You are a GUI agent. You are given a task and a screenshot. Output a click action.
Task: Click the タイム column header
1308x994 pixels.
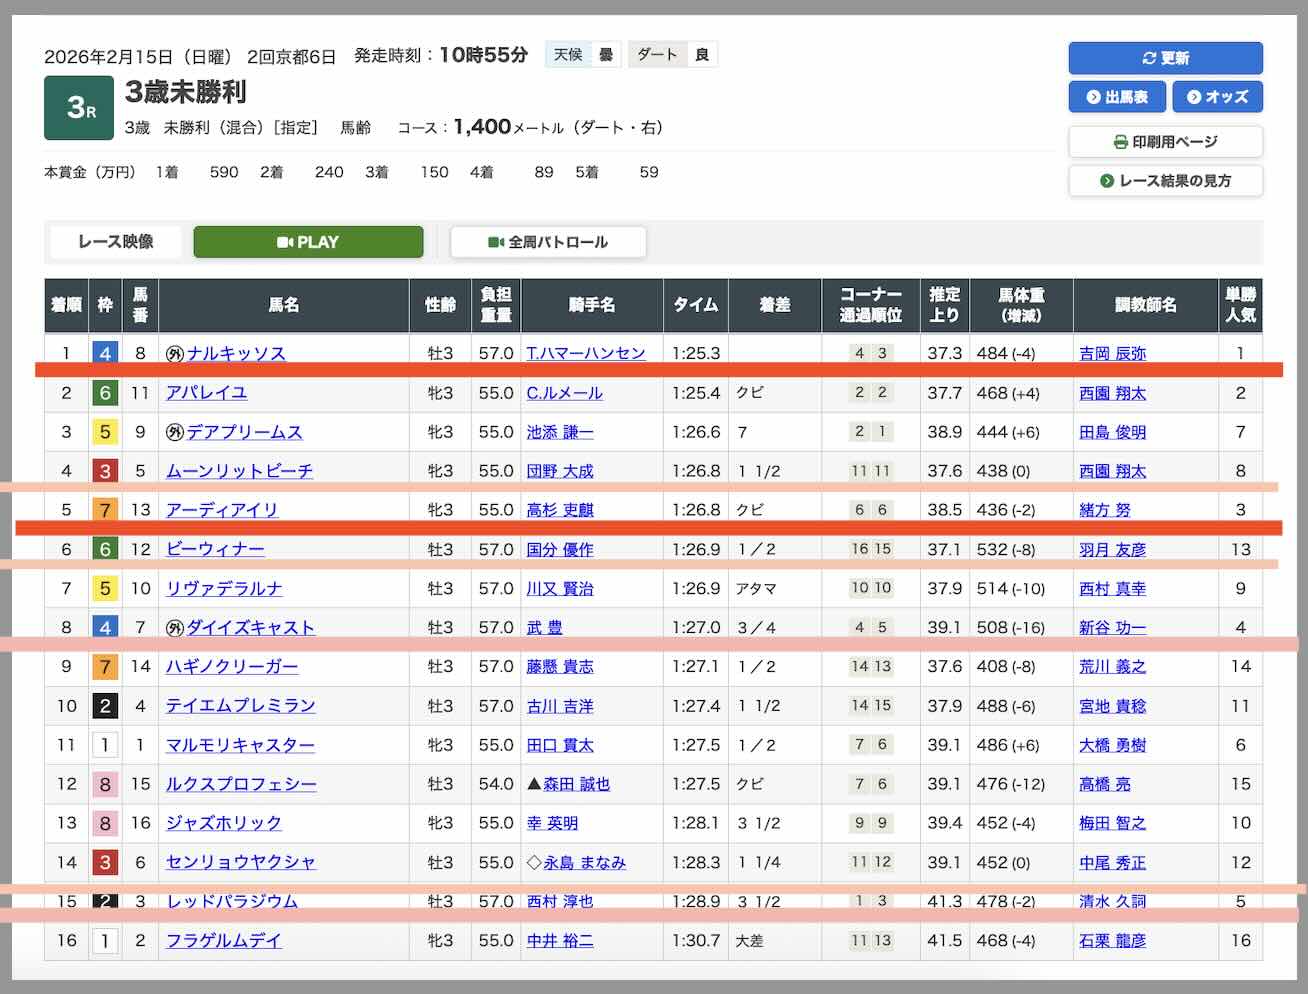(695, 305)
